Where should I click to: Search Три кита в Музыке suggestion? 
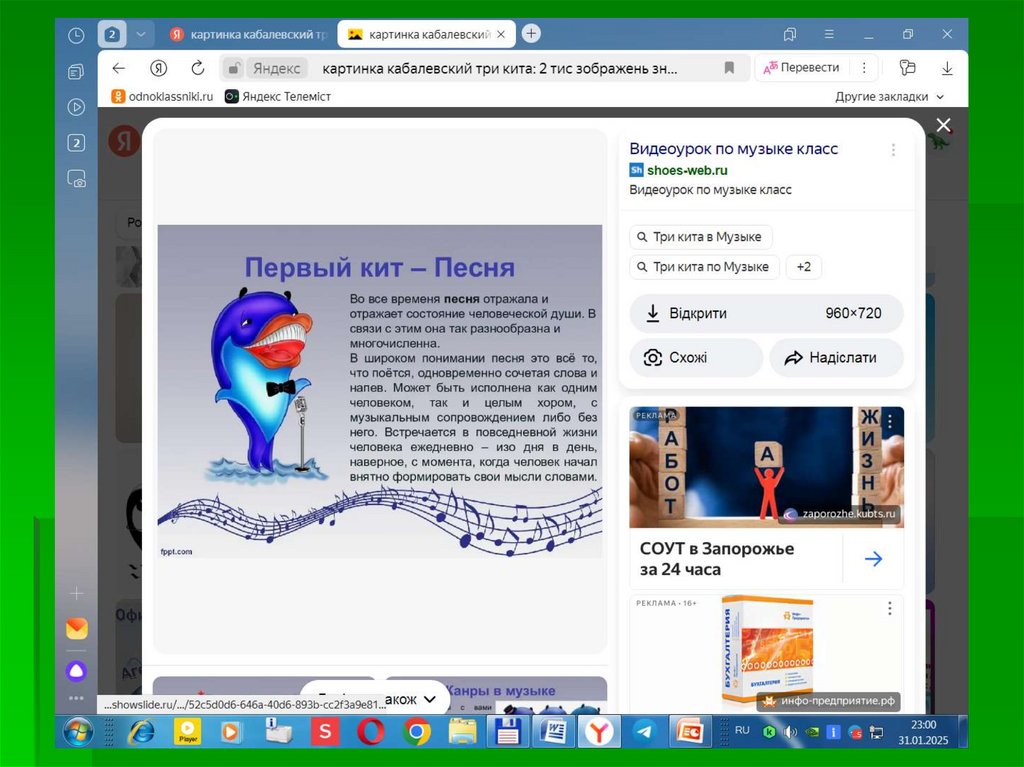click(701, 237)
